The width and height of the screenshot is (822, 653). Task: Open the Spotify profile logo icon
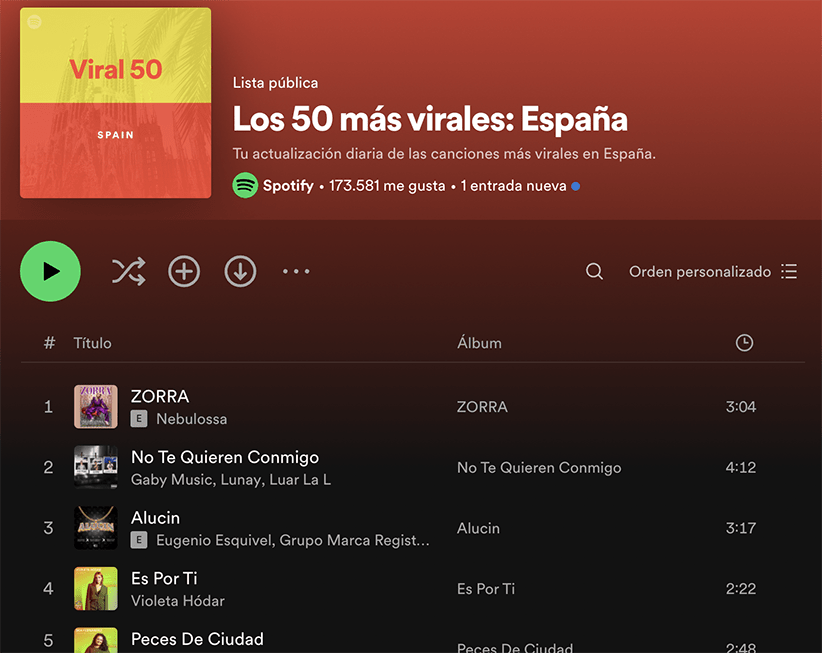[x=245, y=186]
